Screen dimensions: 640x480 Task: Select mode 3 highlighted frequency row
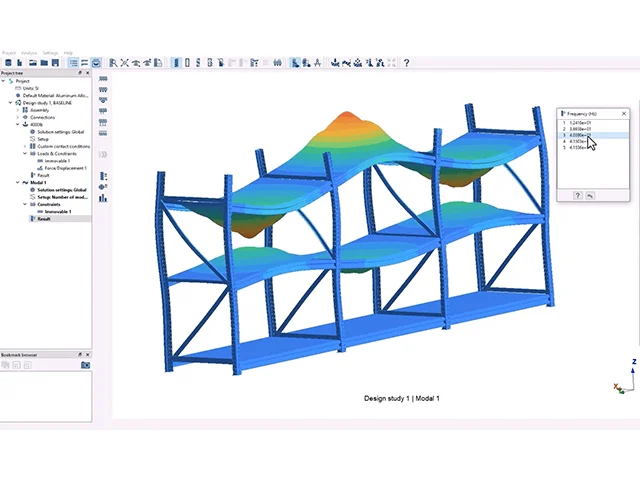coord(593,135)
